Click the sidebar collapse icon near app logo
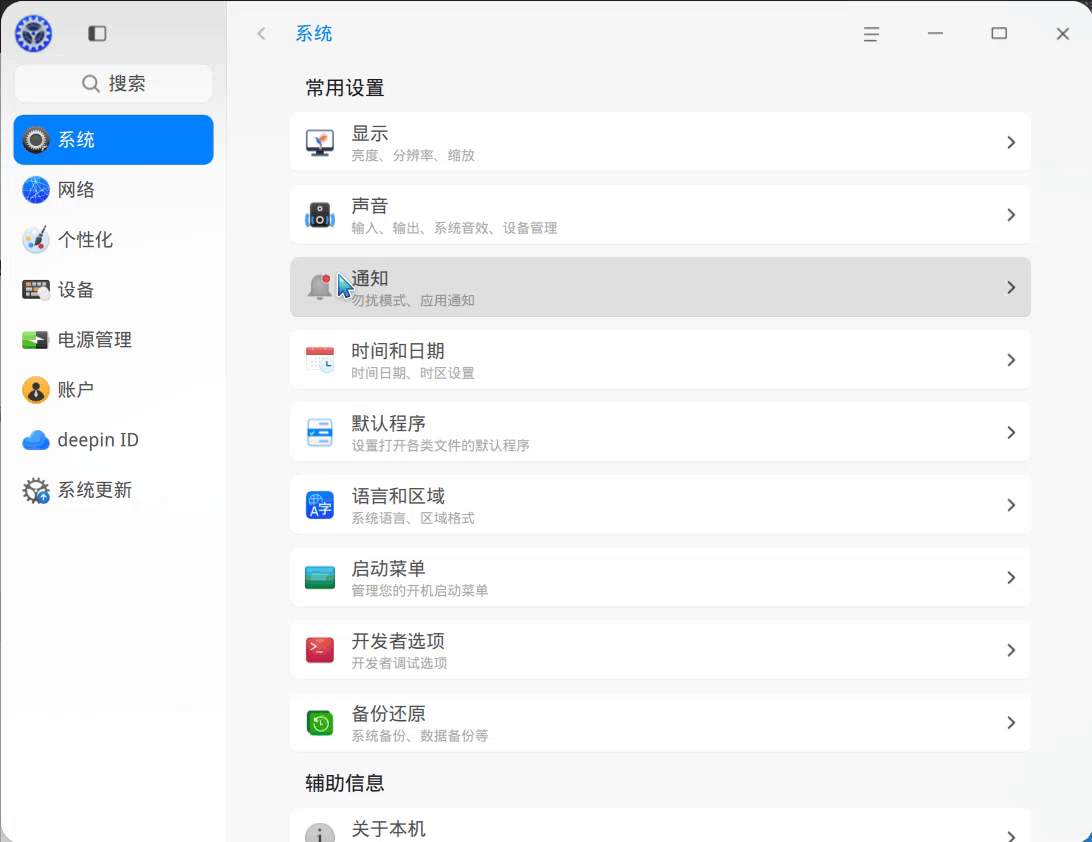1092x842 pixels. pyautogui.click(x=97, y=33)
